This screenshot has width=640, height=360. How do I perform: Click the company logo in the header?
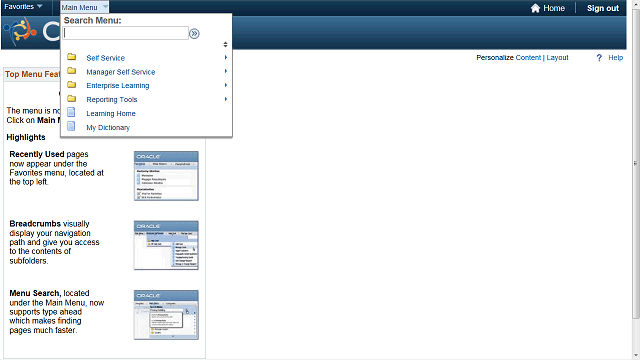coord(20,32)
